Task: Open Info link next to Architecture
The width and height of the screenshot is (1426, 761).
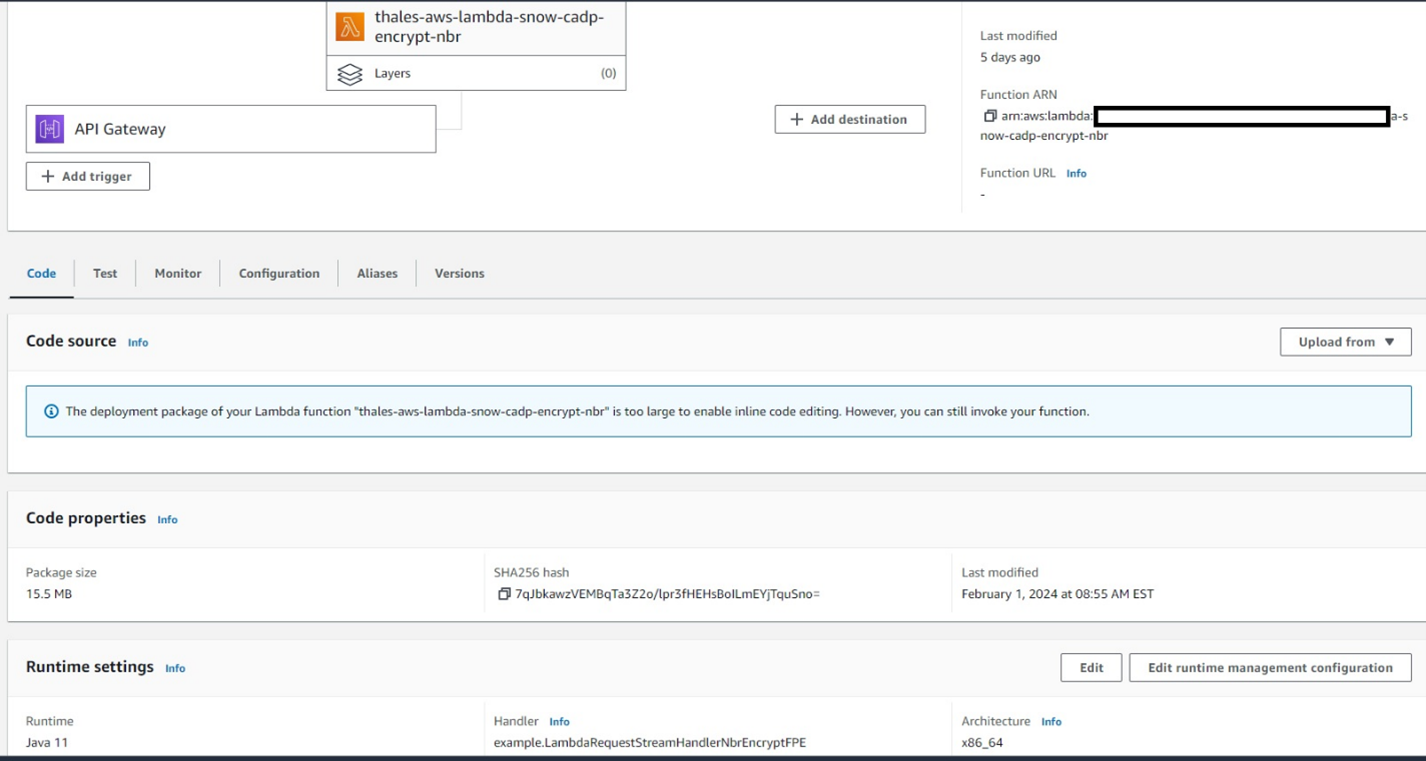Action: (1051, 722)
